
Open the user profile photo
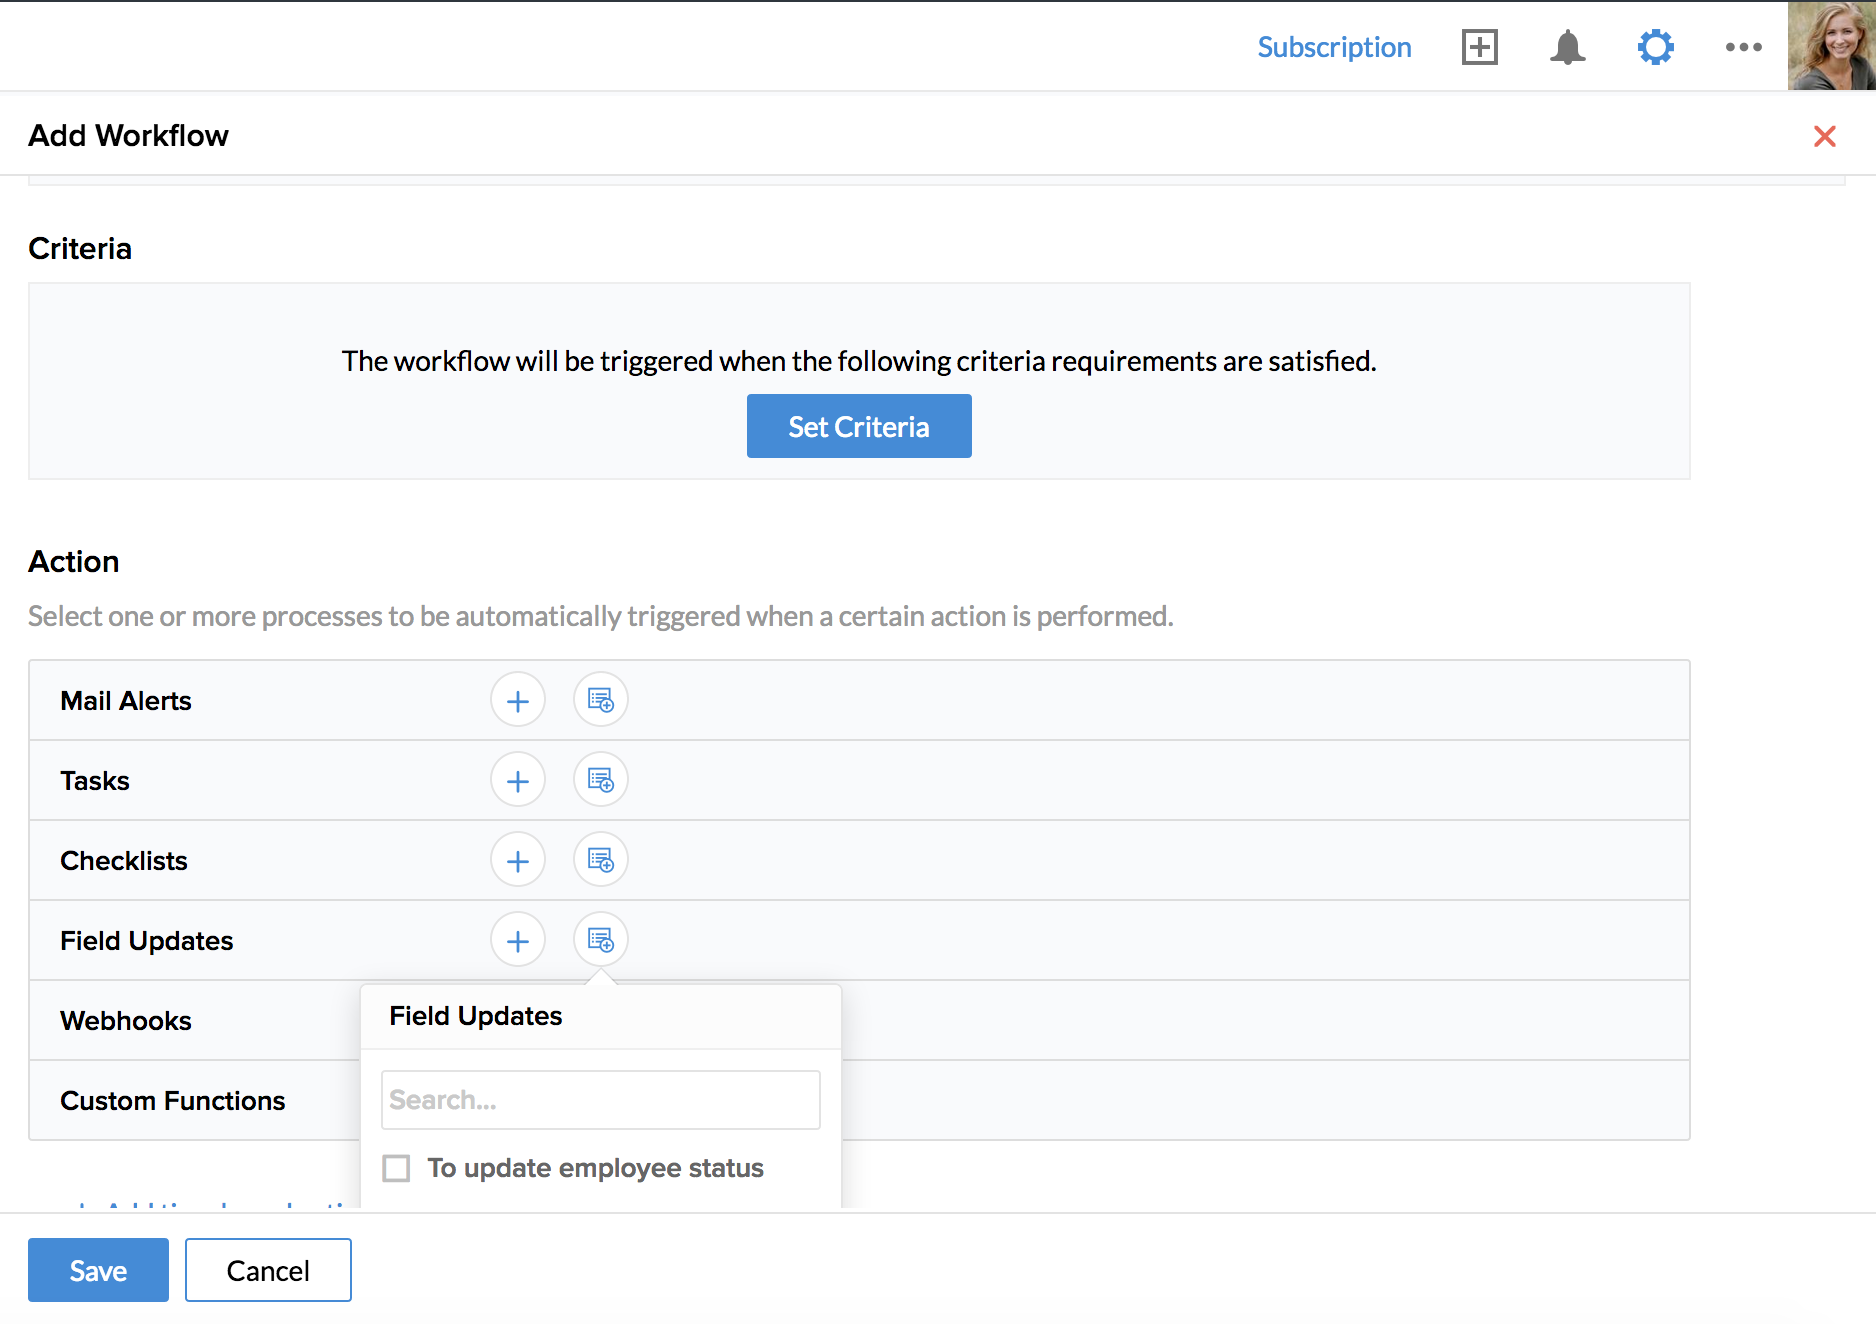pyautogui.click(x=1831, y=46)
